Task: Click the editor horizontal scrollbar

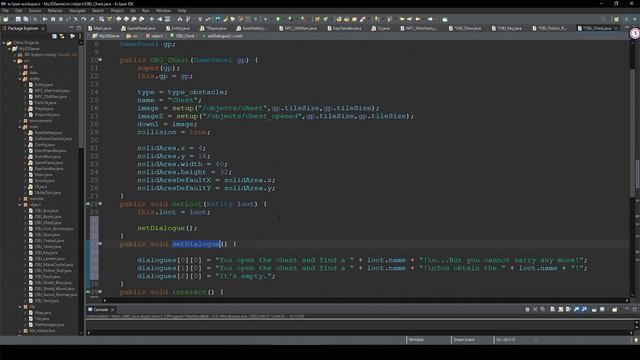Action: tap(365, 300)
